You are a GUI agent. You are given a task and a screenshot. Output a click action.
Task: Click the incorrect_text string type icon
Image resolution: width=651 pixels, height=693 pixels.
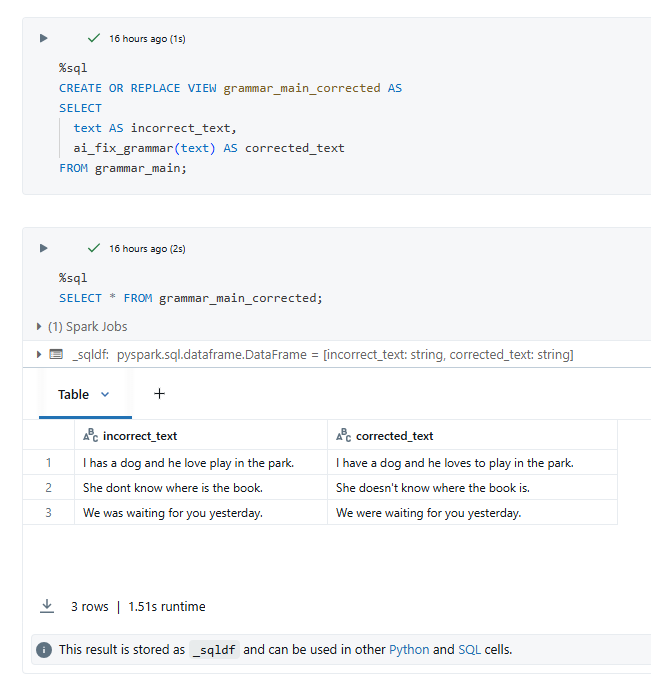pos(90,436)
